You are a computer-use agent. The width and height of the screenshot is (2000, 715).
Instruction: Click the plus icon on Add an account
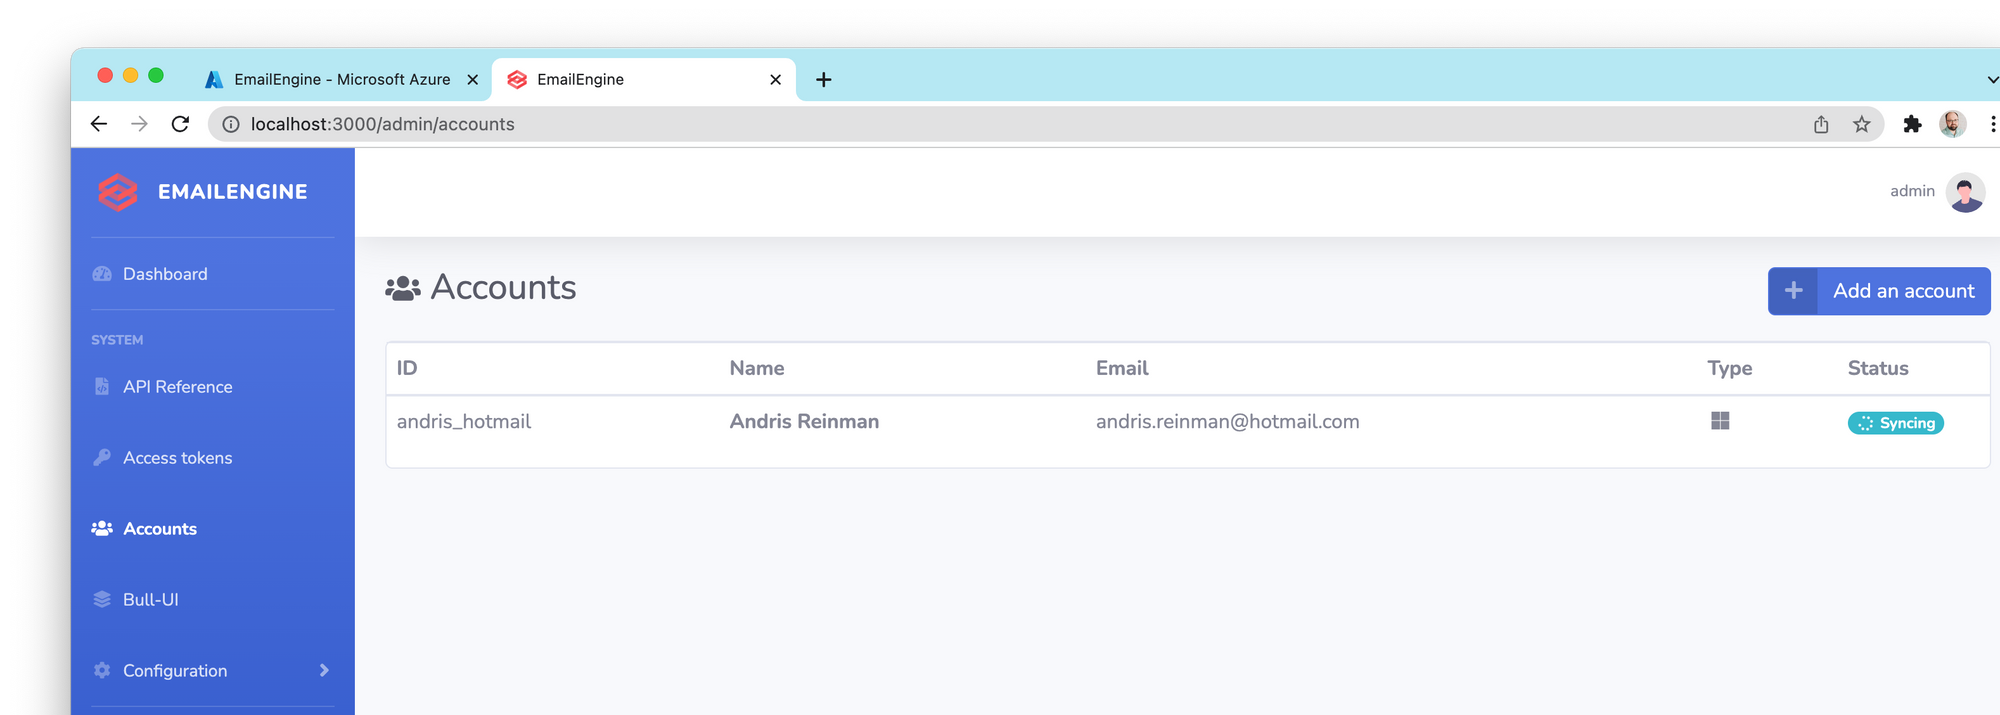(x=1794, y=290)
